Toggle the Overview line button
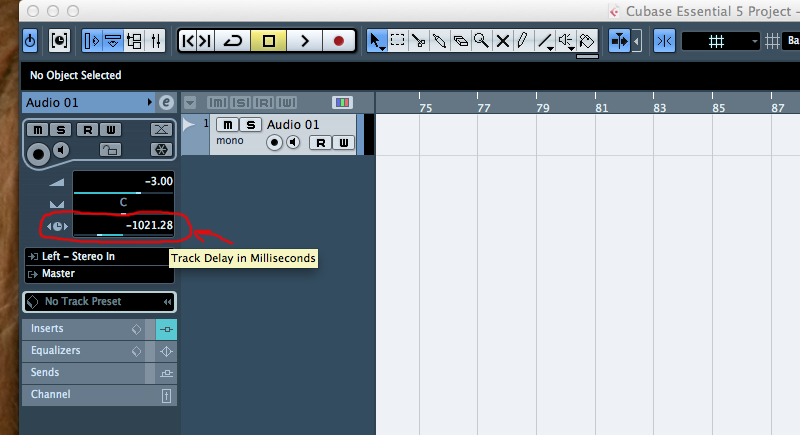The height and width of the screenshot is (435, 800). 134,41
